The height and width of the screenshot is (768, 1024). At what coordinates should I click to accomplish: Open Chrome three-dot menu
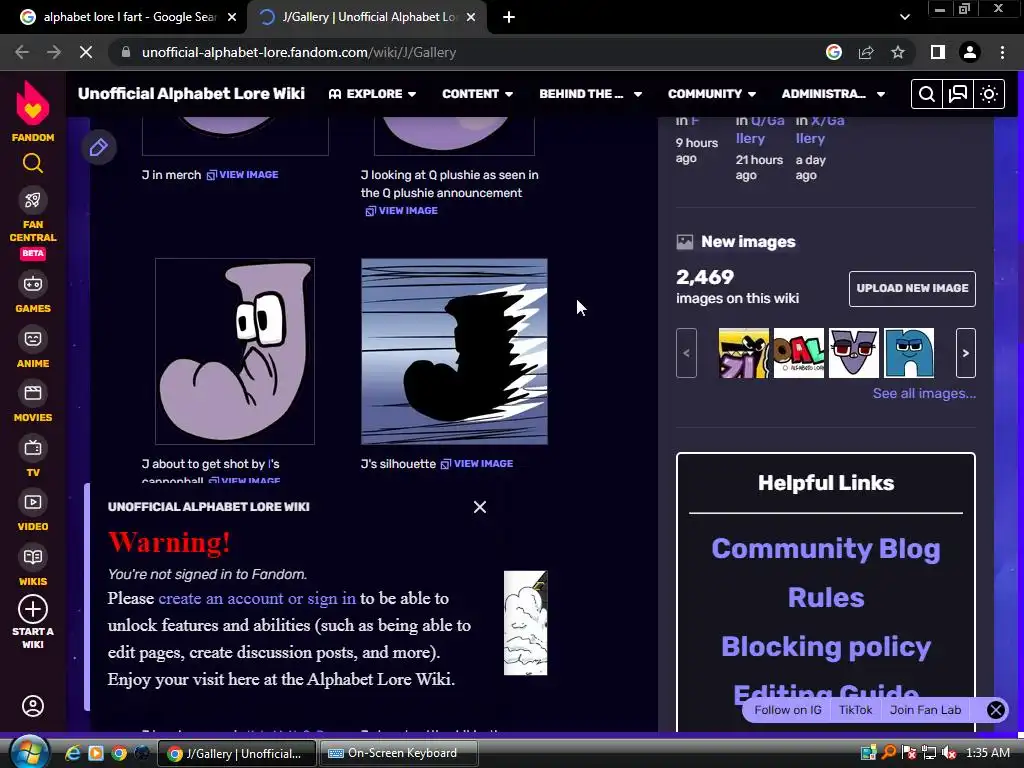(1002, 52)
